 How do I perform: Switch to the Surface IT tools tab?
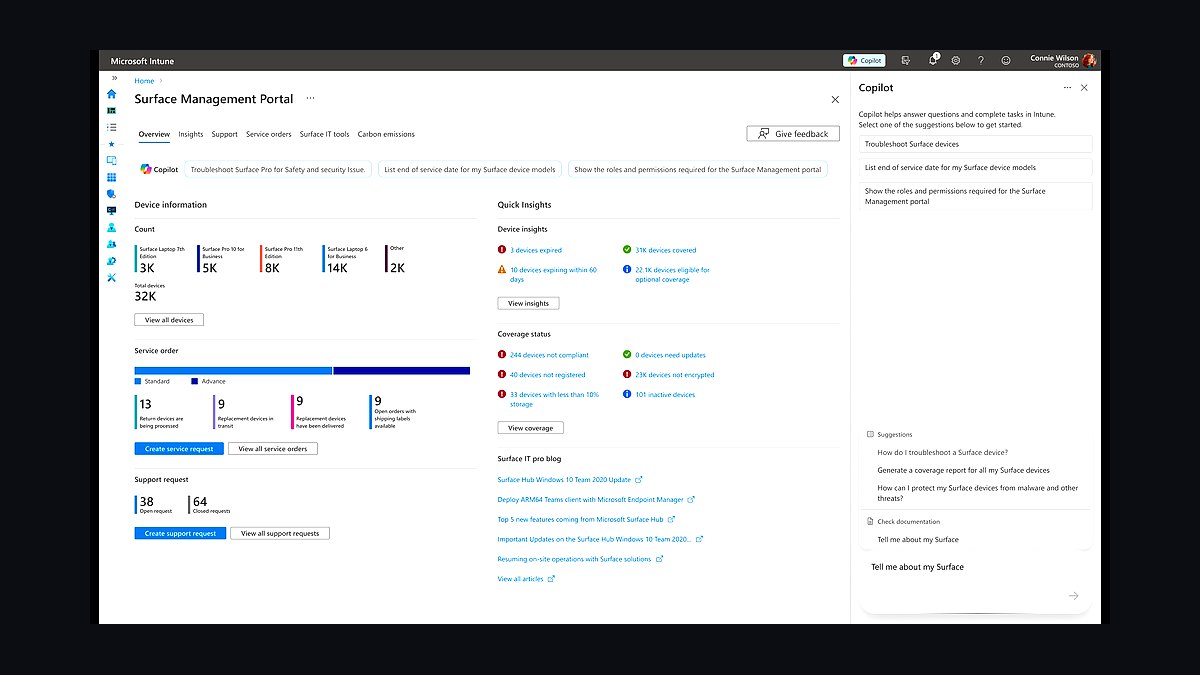325,134
